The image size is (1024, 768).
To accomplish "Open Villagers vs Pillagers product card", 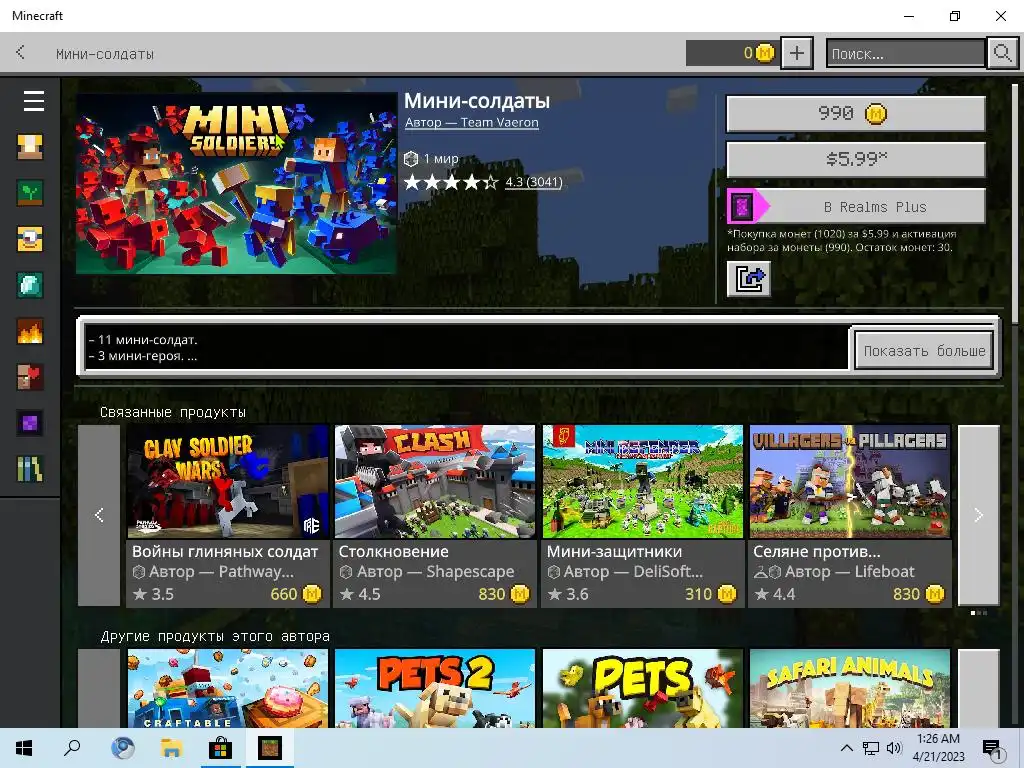I will pos(850,516).
